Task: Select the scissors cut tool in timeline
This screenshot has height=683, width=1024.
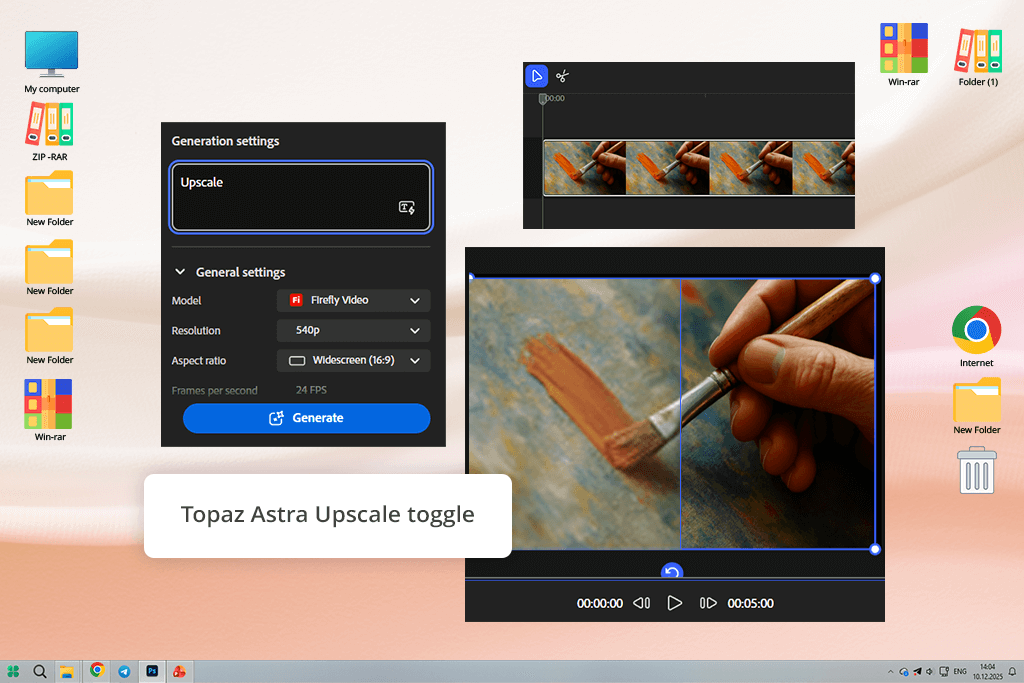Action: tap(562, 76)
